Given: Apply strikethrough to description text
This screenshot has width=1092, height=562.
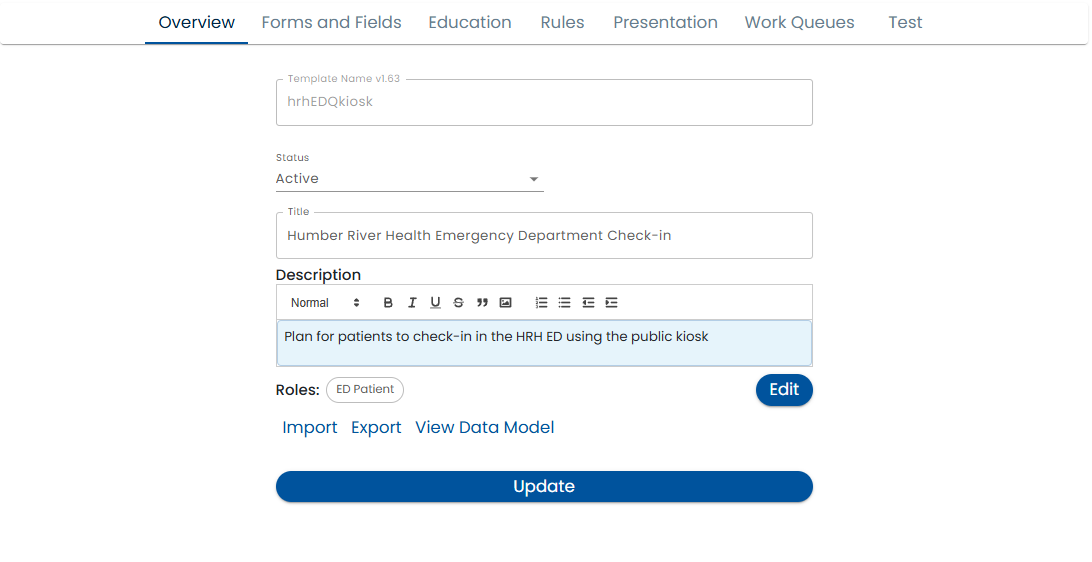Looking at the screenshot, I should [x=458, y=303].
